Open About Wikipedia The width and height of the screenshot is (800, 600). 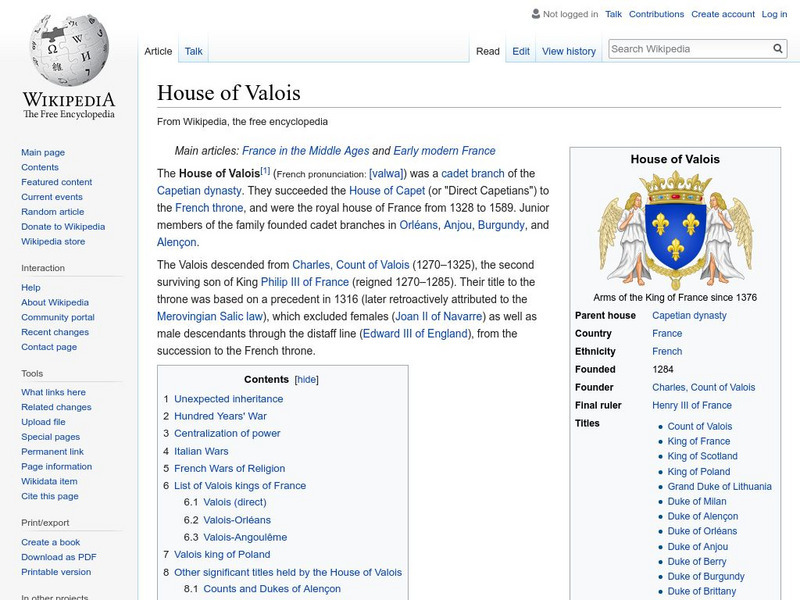point(55,302)
